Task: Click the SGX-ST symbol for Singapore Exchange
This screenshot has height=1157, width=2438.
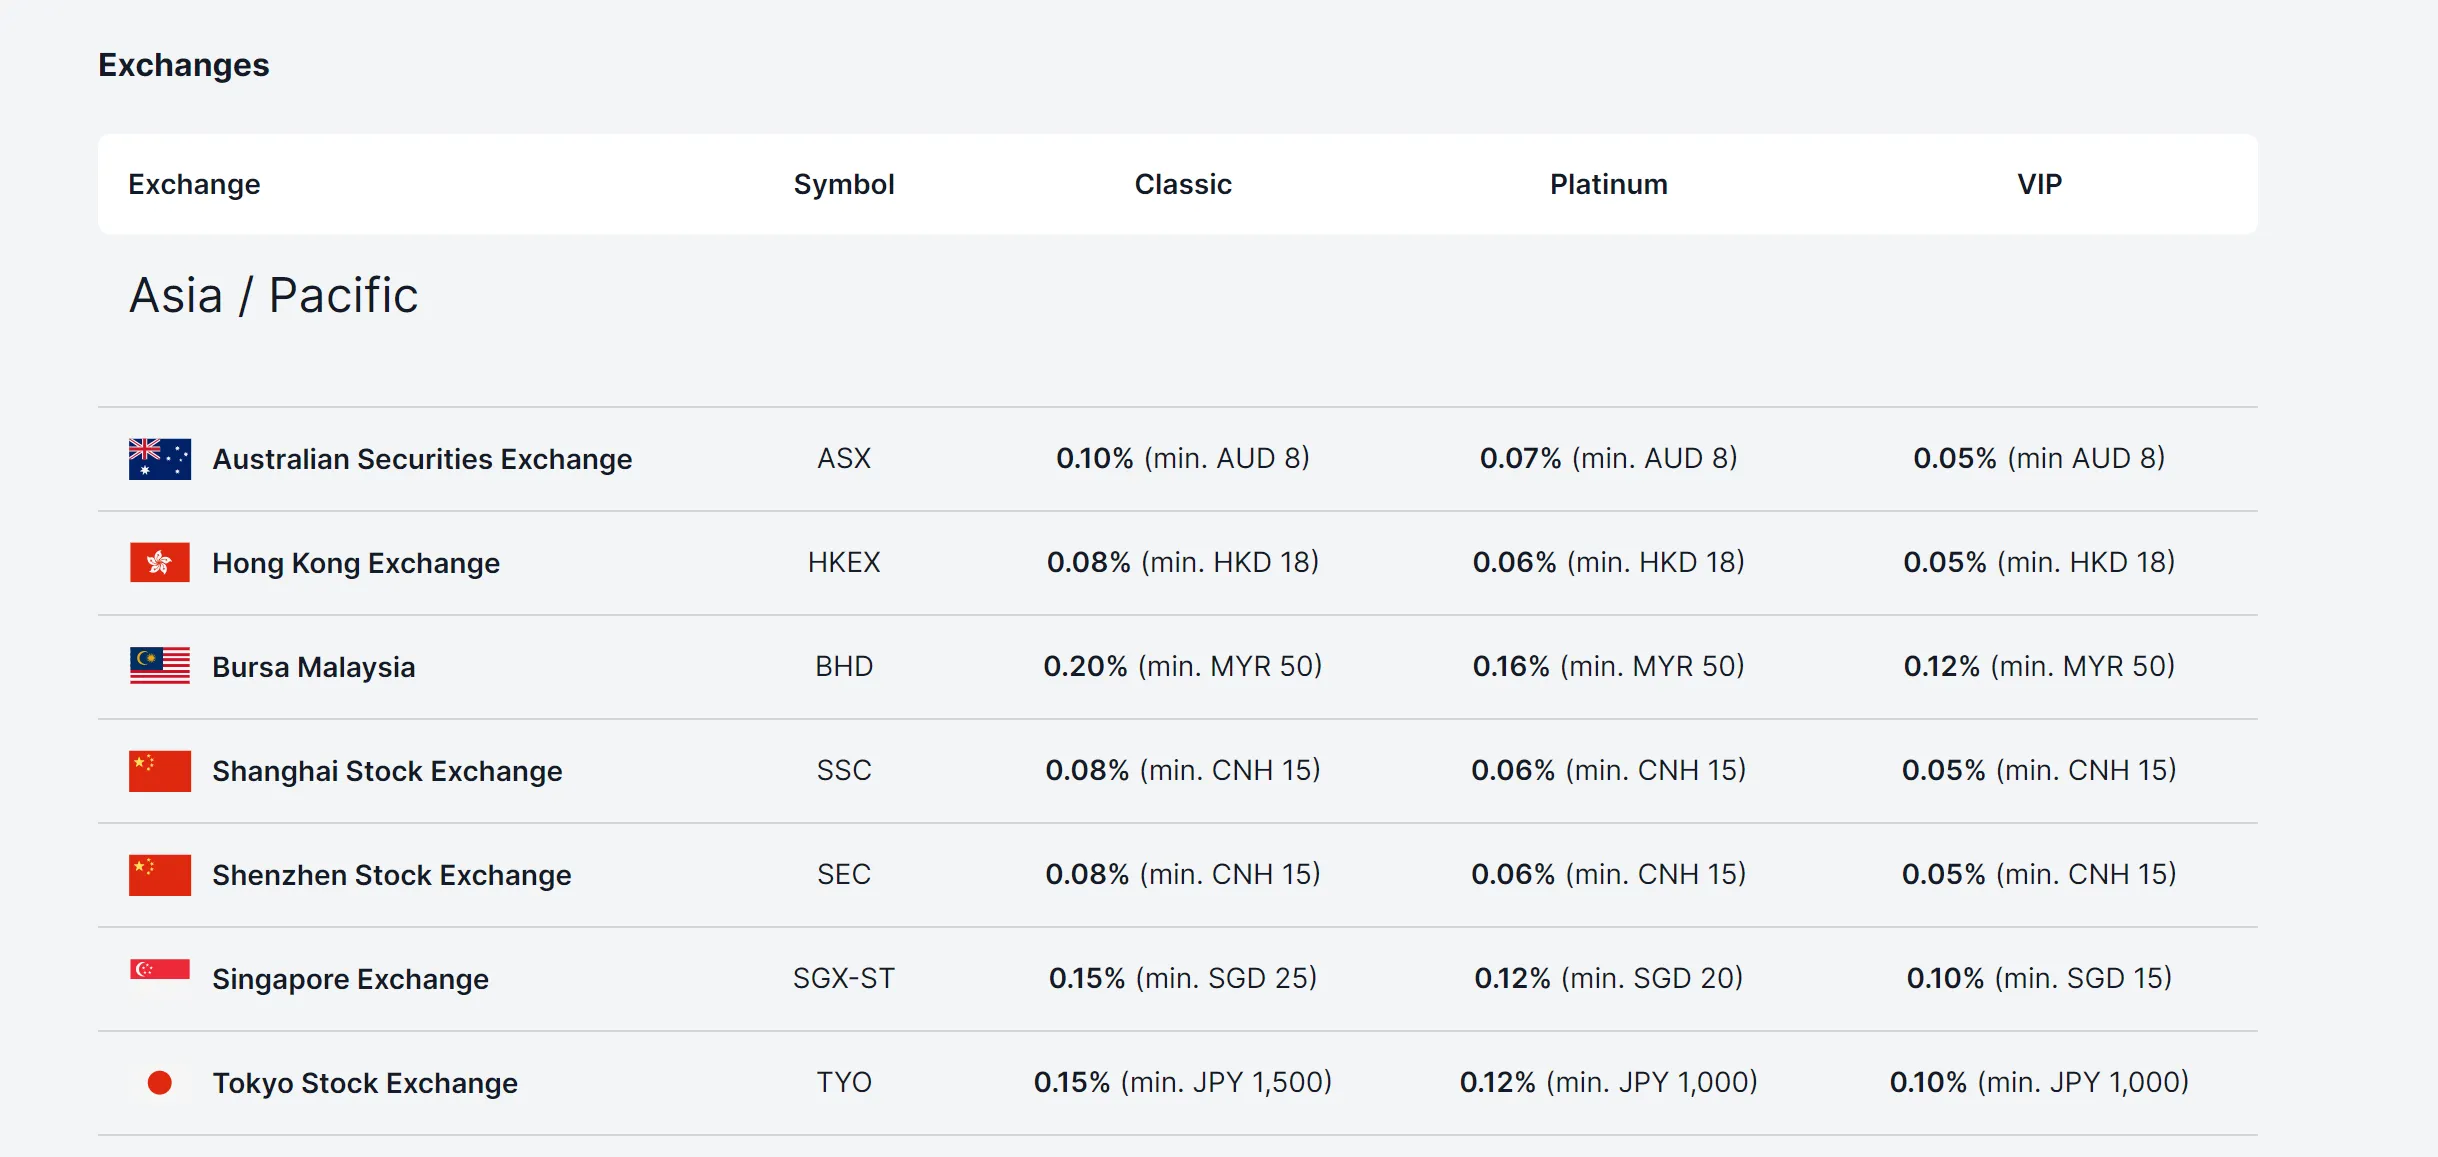Action: pyautogui.click(x=844, y=978)
